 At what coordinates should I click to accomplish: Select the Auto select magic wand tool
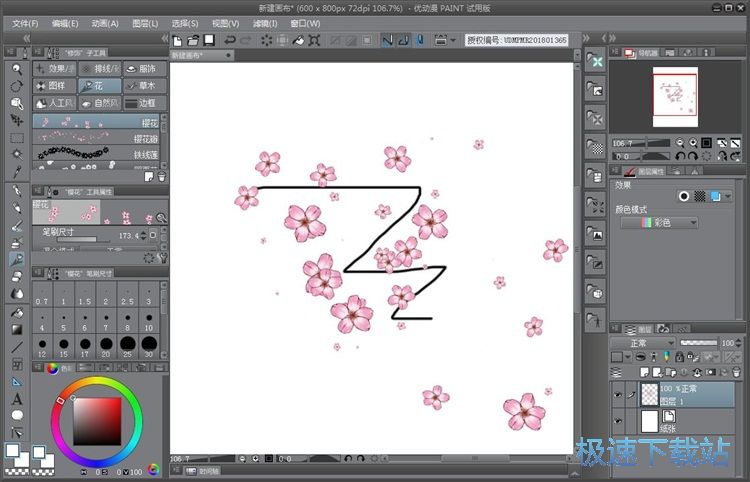(17, 154)
